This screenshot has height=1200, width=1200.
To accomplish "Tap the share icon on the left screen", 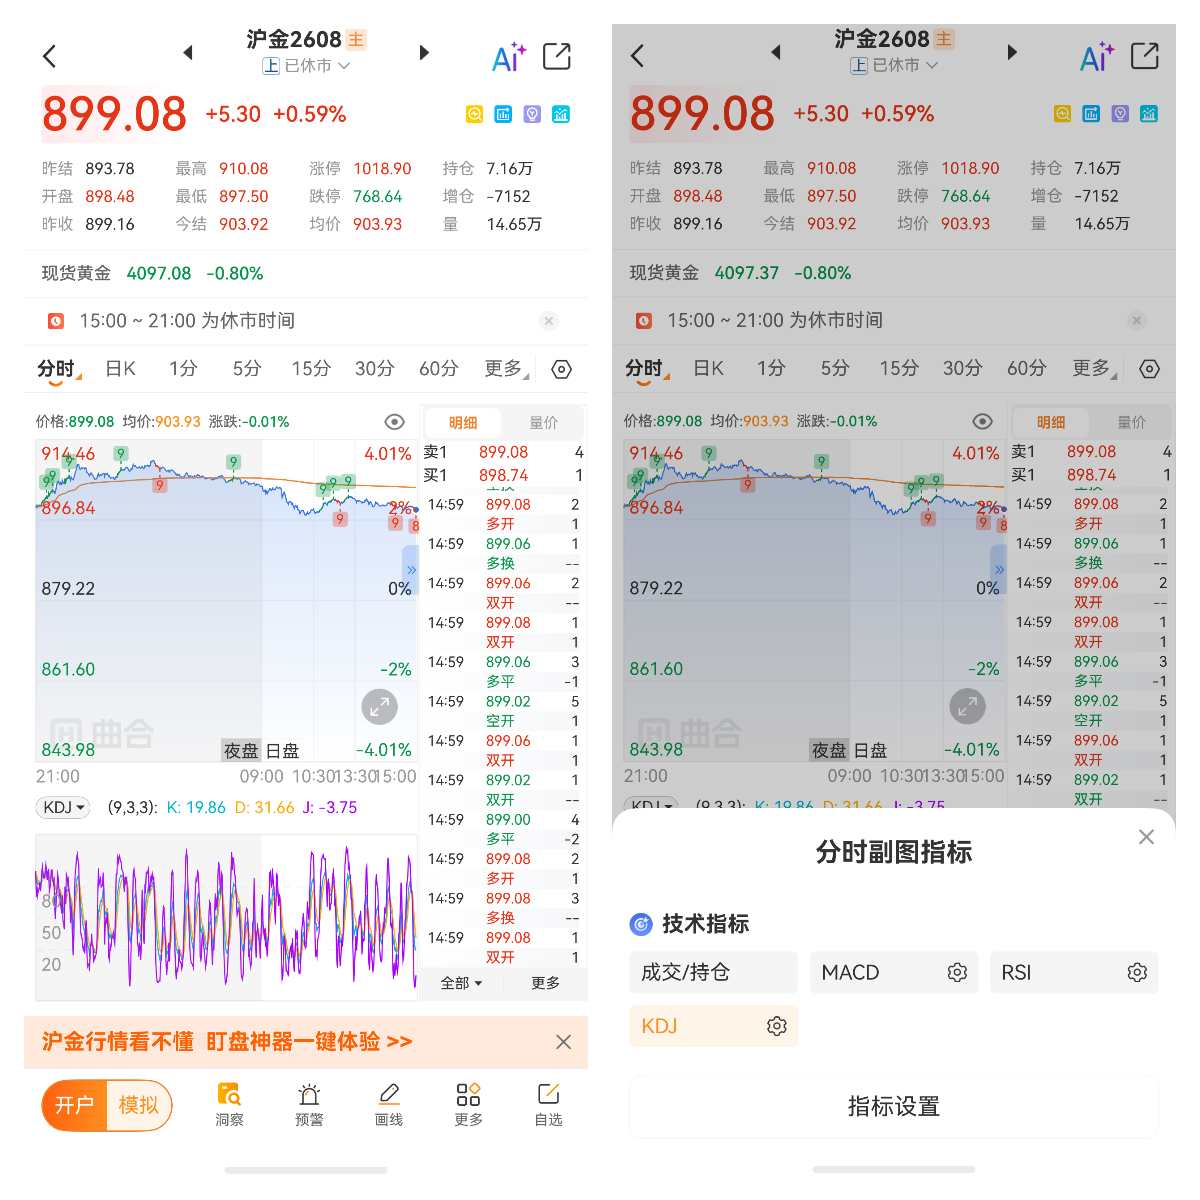I will (557, 56).
